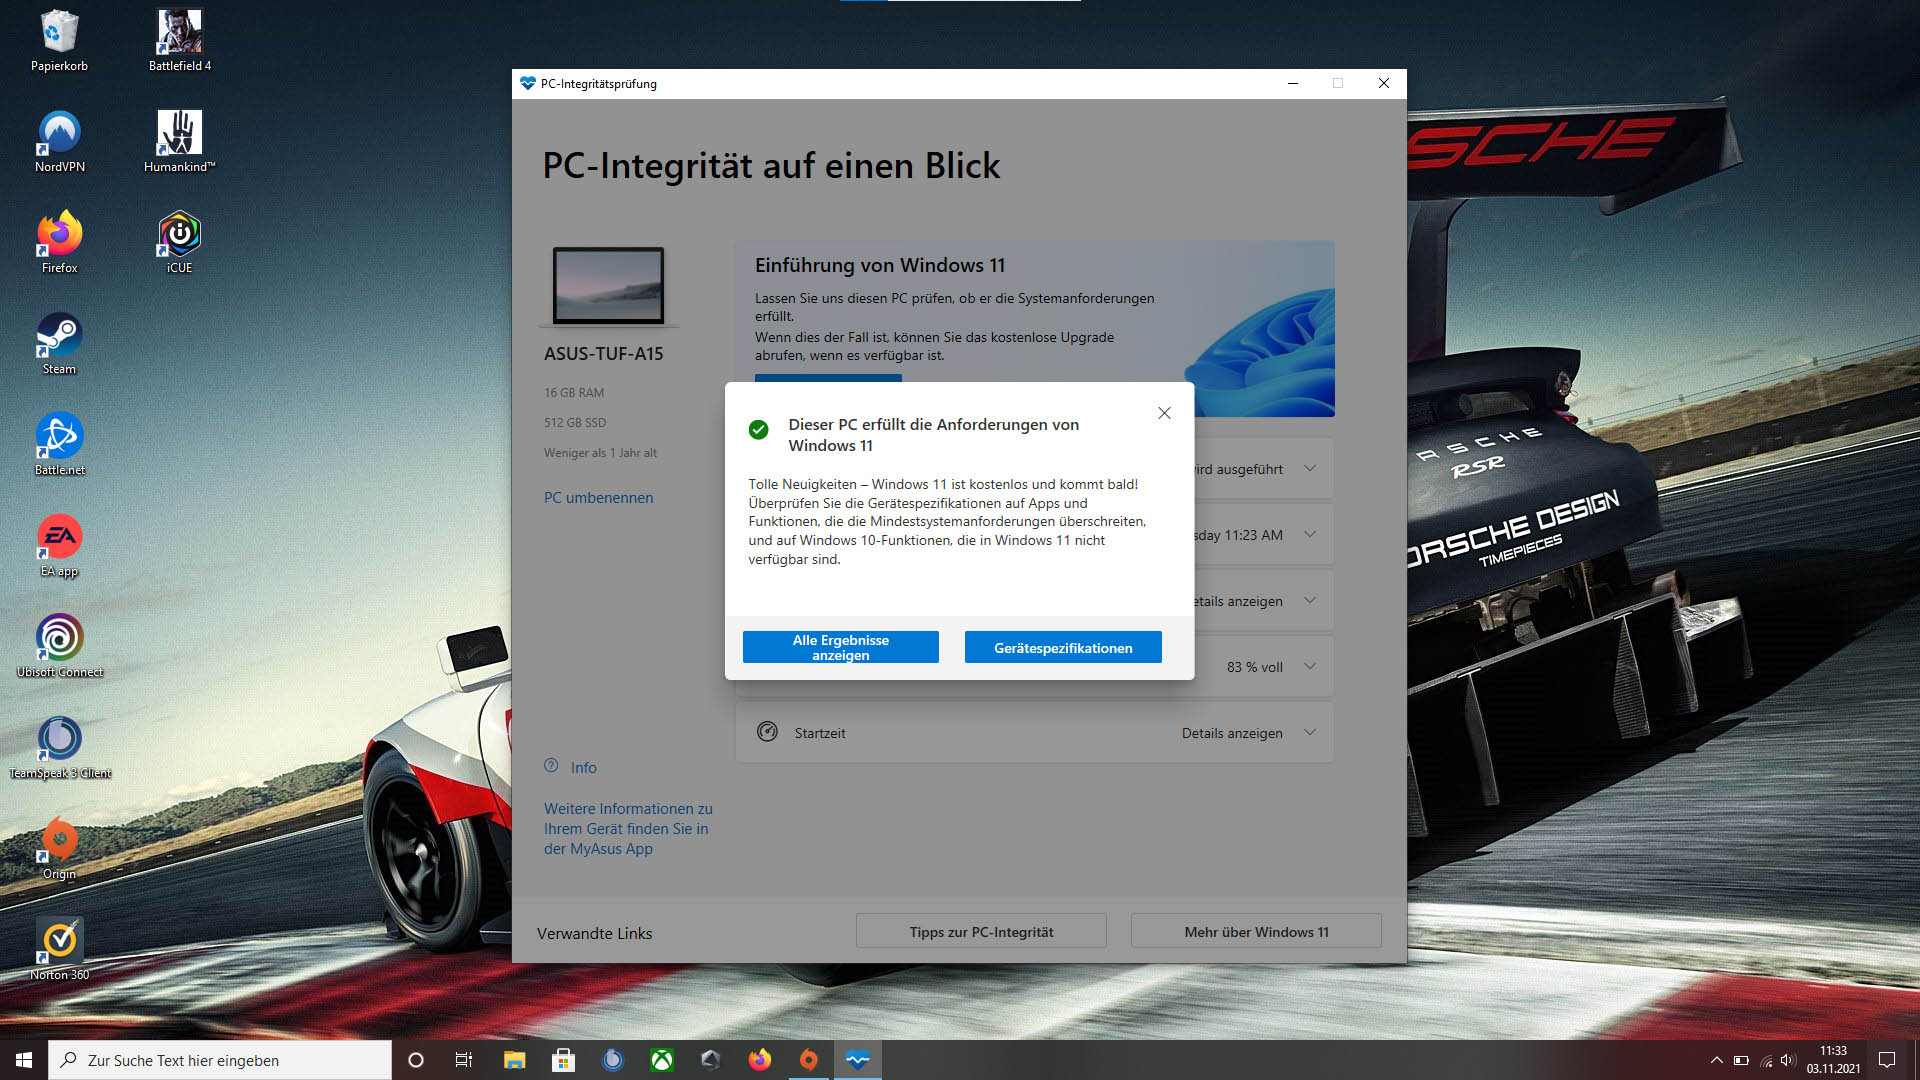Open Firefox from the taskbar

pos(760,1060)
